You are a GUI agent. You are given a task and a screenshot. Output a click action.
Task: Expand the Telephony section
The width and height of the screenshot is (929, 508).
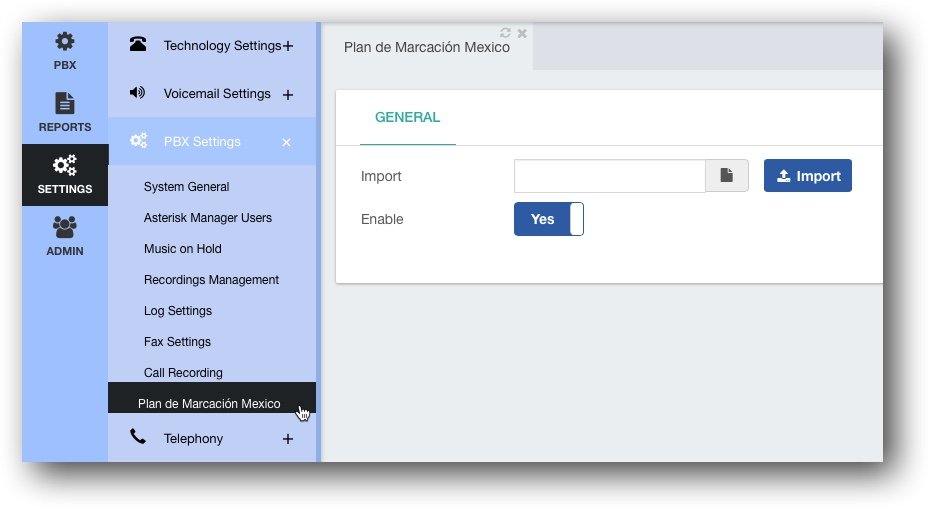tap(288, 439)
